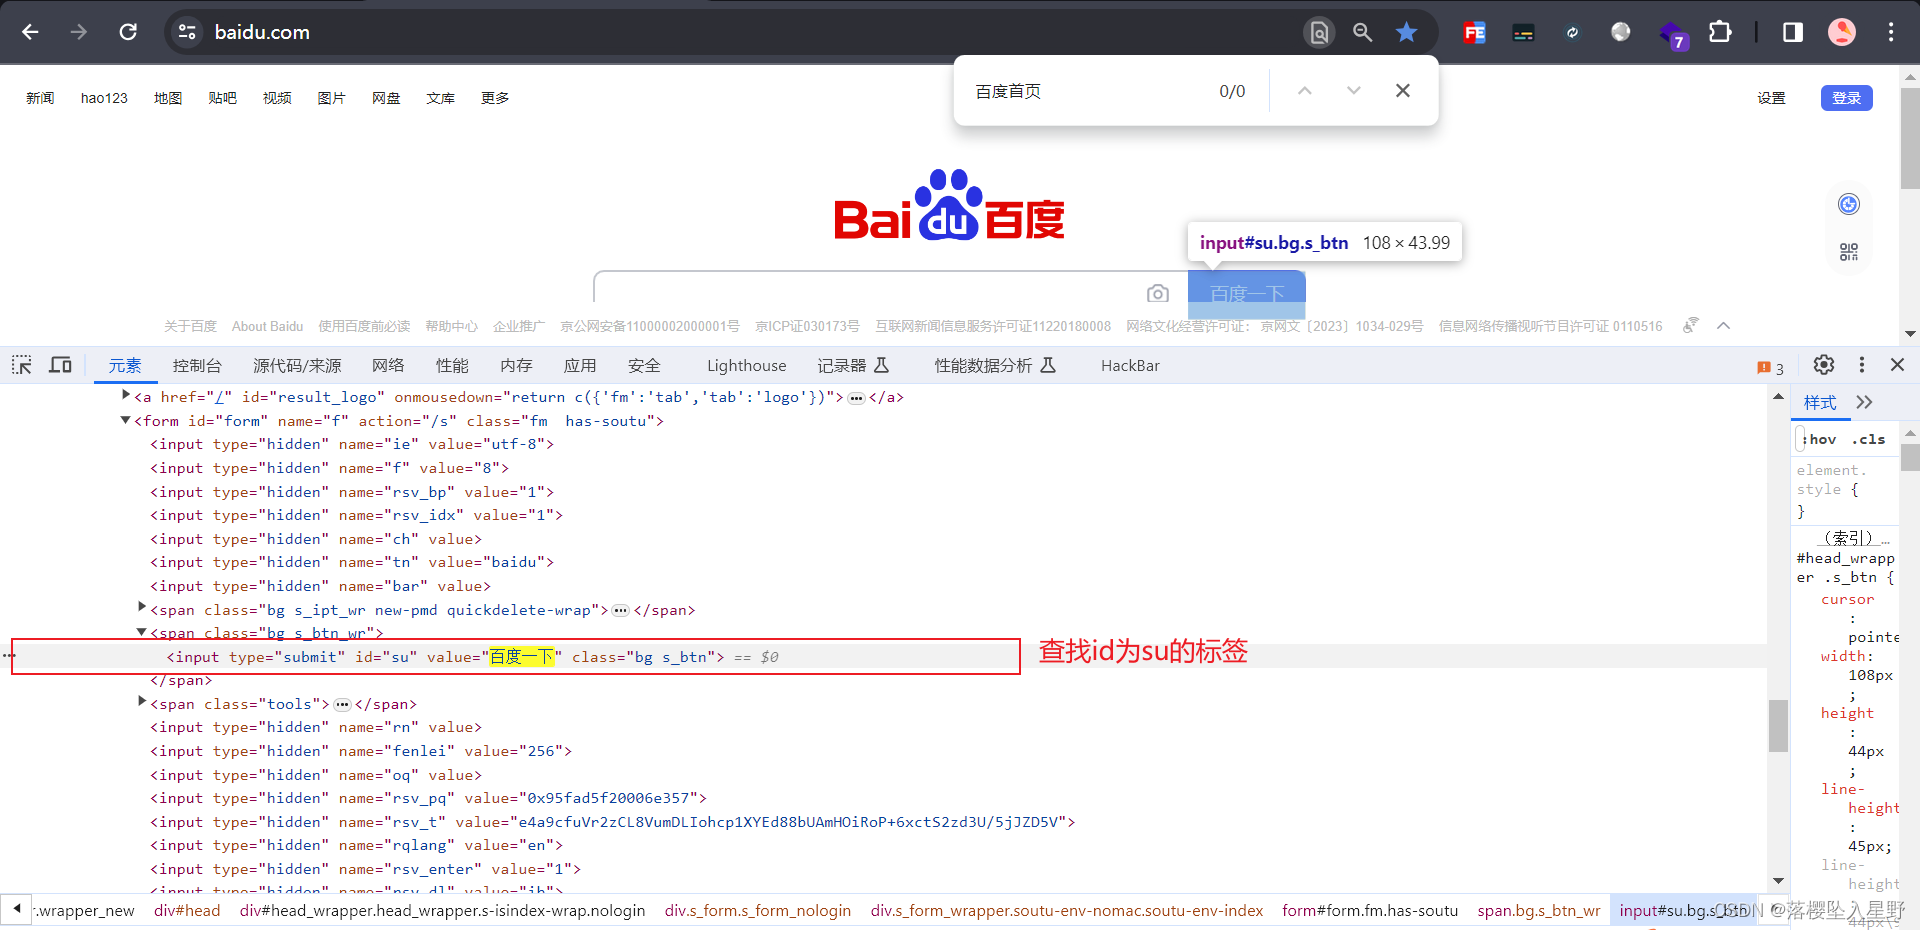
Task: Click elements panel vertical scrollbar thumb
Action: pyautogui.click(x=1778, y=725)
